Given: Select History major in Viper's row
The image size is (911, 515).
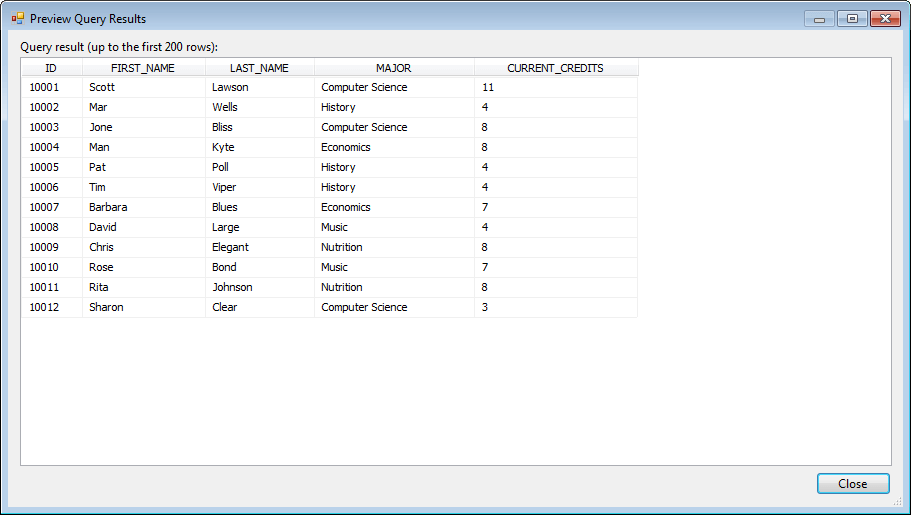Looking at the screenshot, I should [394, 187].
